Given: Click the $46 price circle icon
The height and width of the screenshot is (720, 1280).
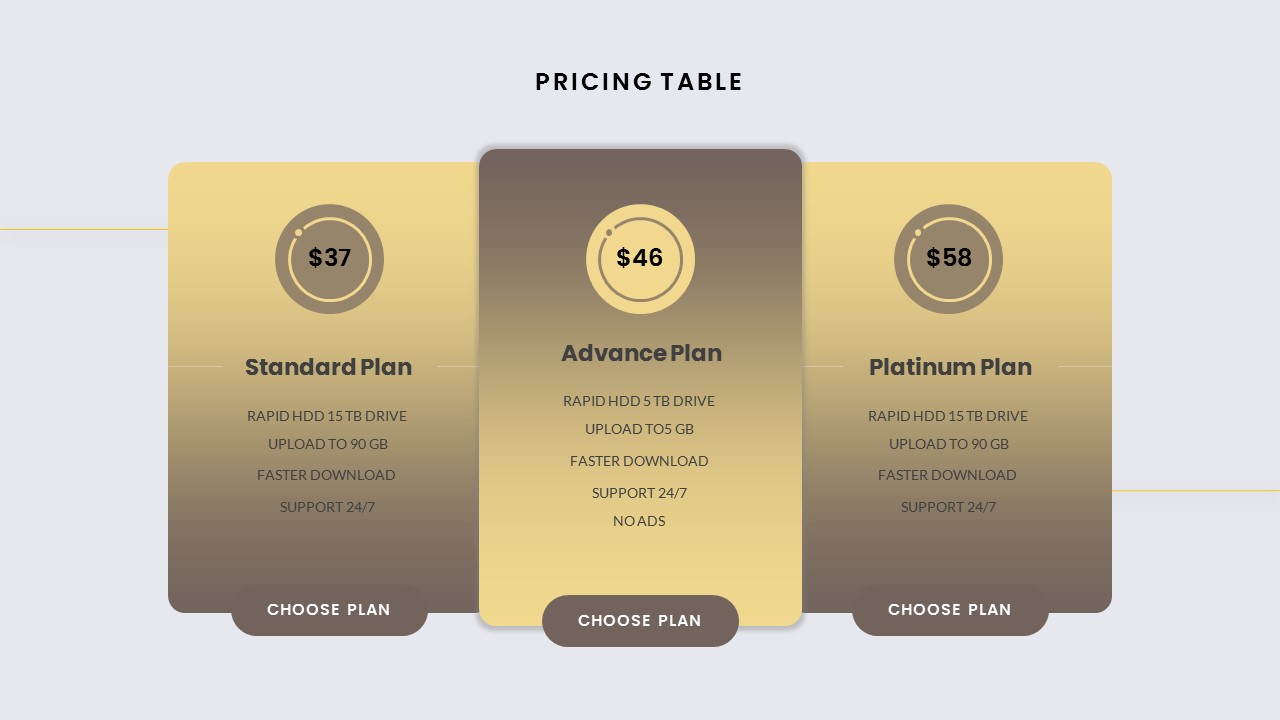Looking at the screenshot, I should 640,259.
